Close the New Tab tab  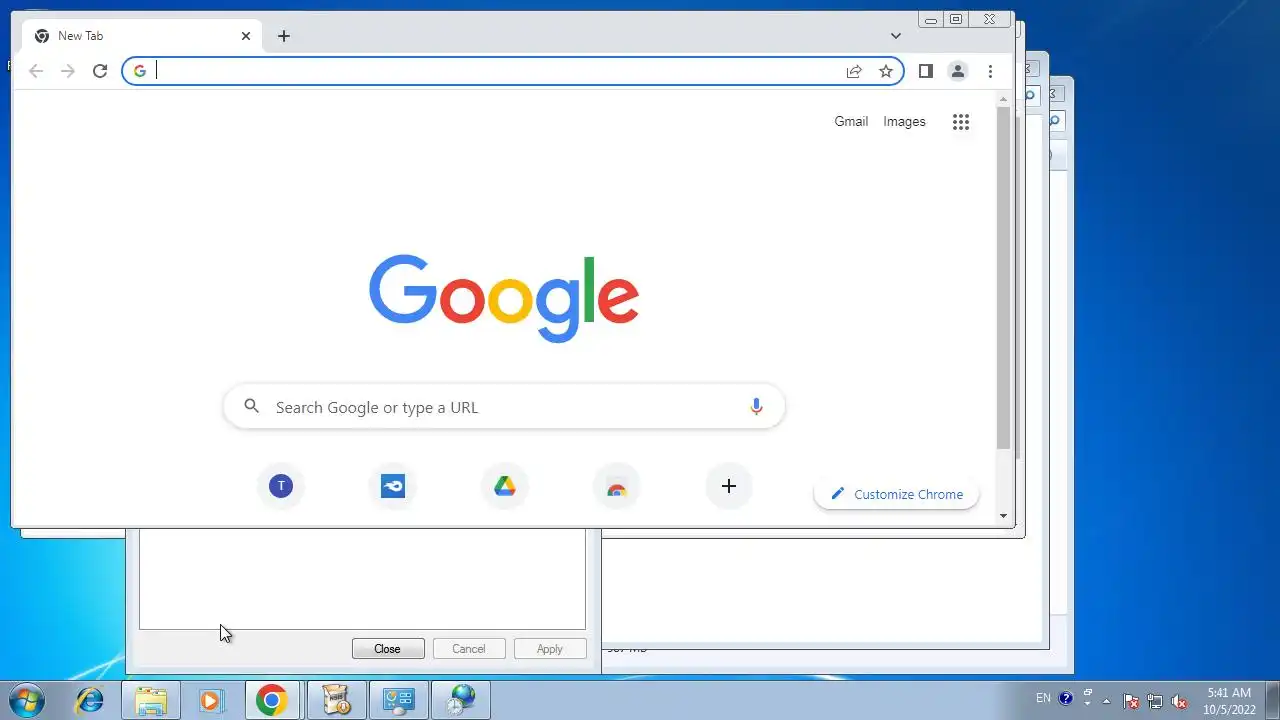(246, 36)
